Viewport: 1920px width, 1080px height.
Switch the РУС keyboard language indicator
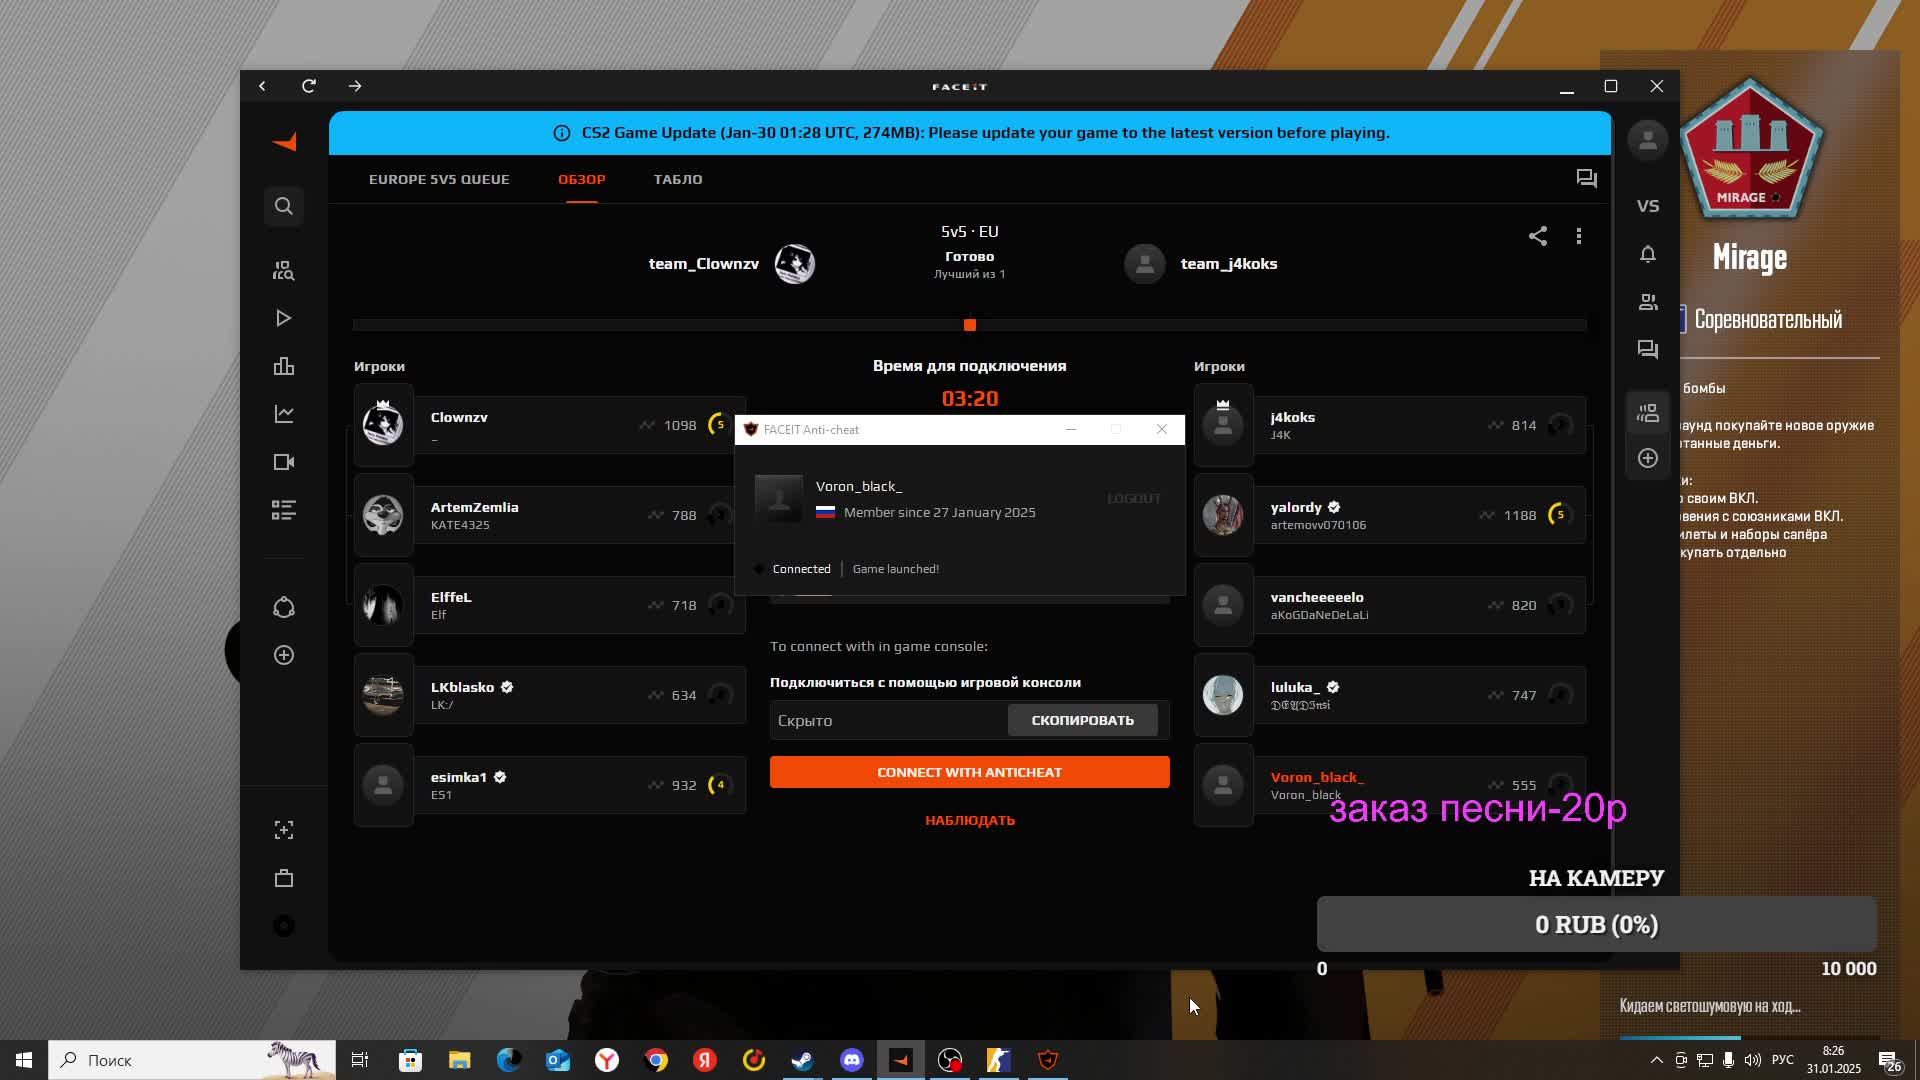tap(1783, 1060)
